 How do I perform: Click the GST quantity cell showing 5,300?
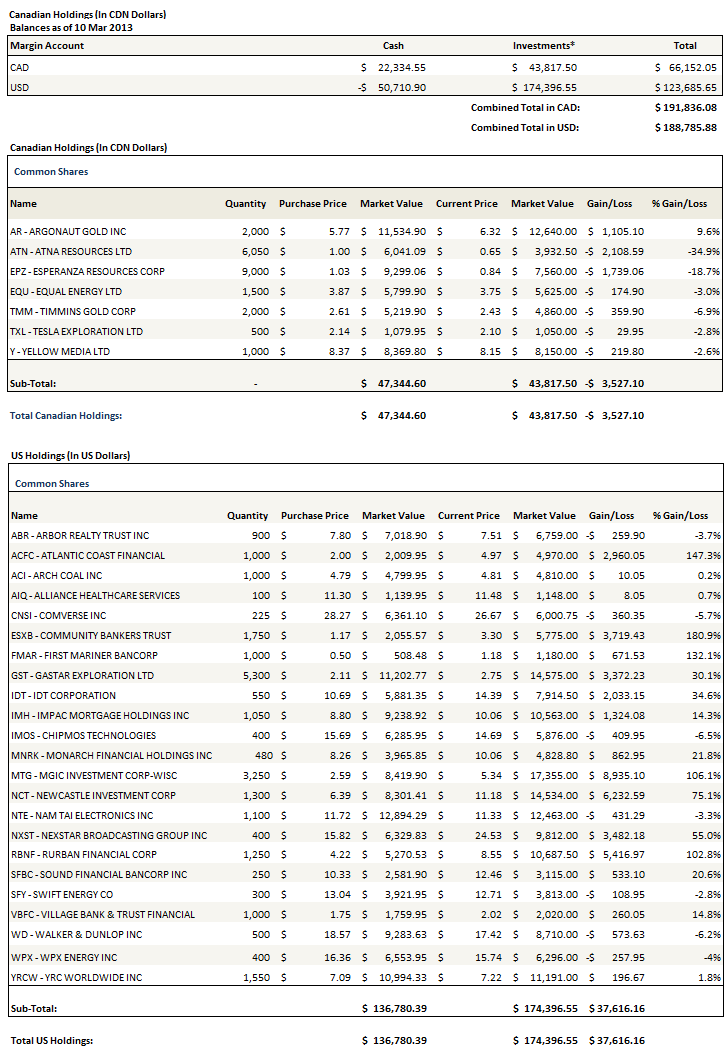click(254, 675)
